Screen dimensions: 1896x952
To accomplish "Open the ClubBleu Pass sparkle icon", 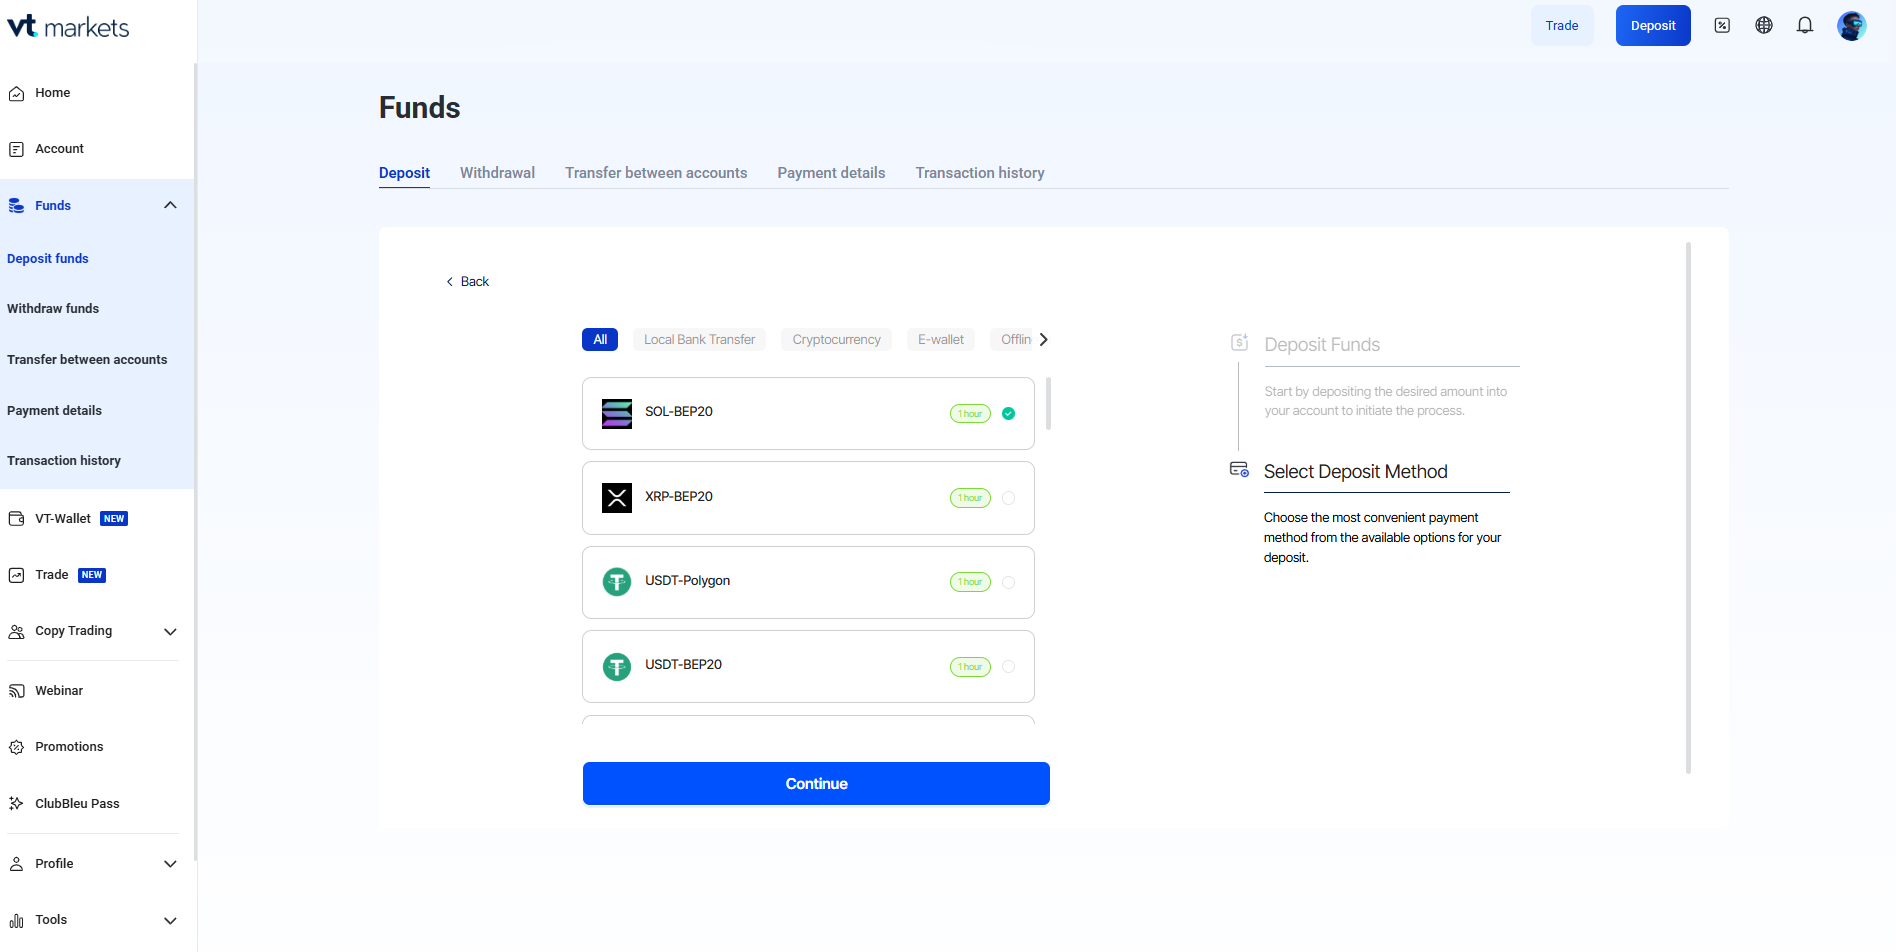I will 16,803.
